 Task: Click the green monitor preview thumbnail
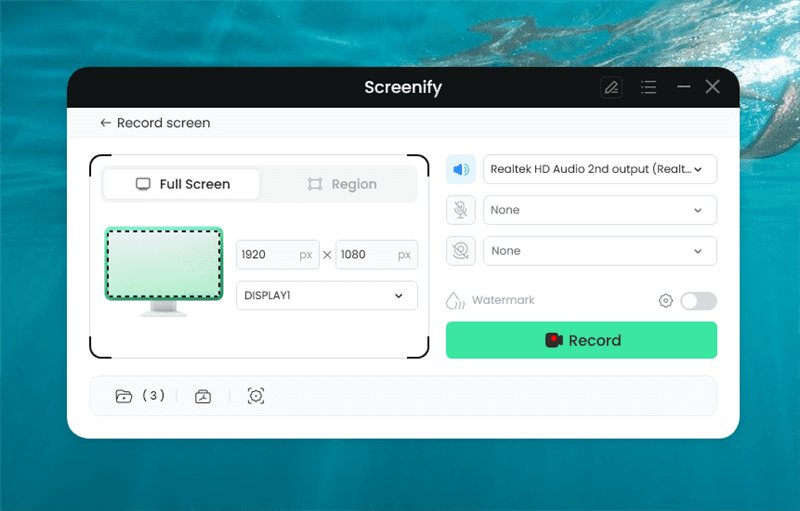[x=164, y=271]
